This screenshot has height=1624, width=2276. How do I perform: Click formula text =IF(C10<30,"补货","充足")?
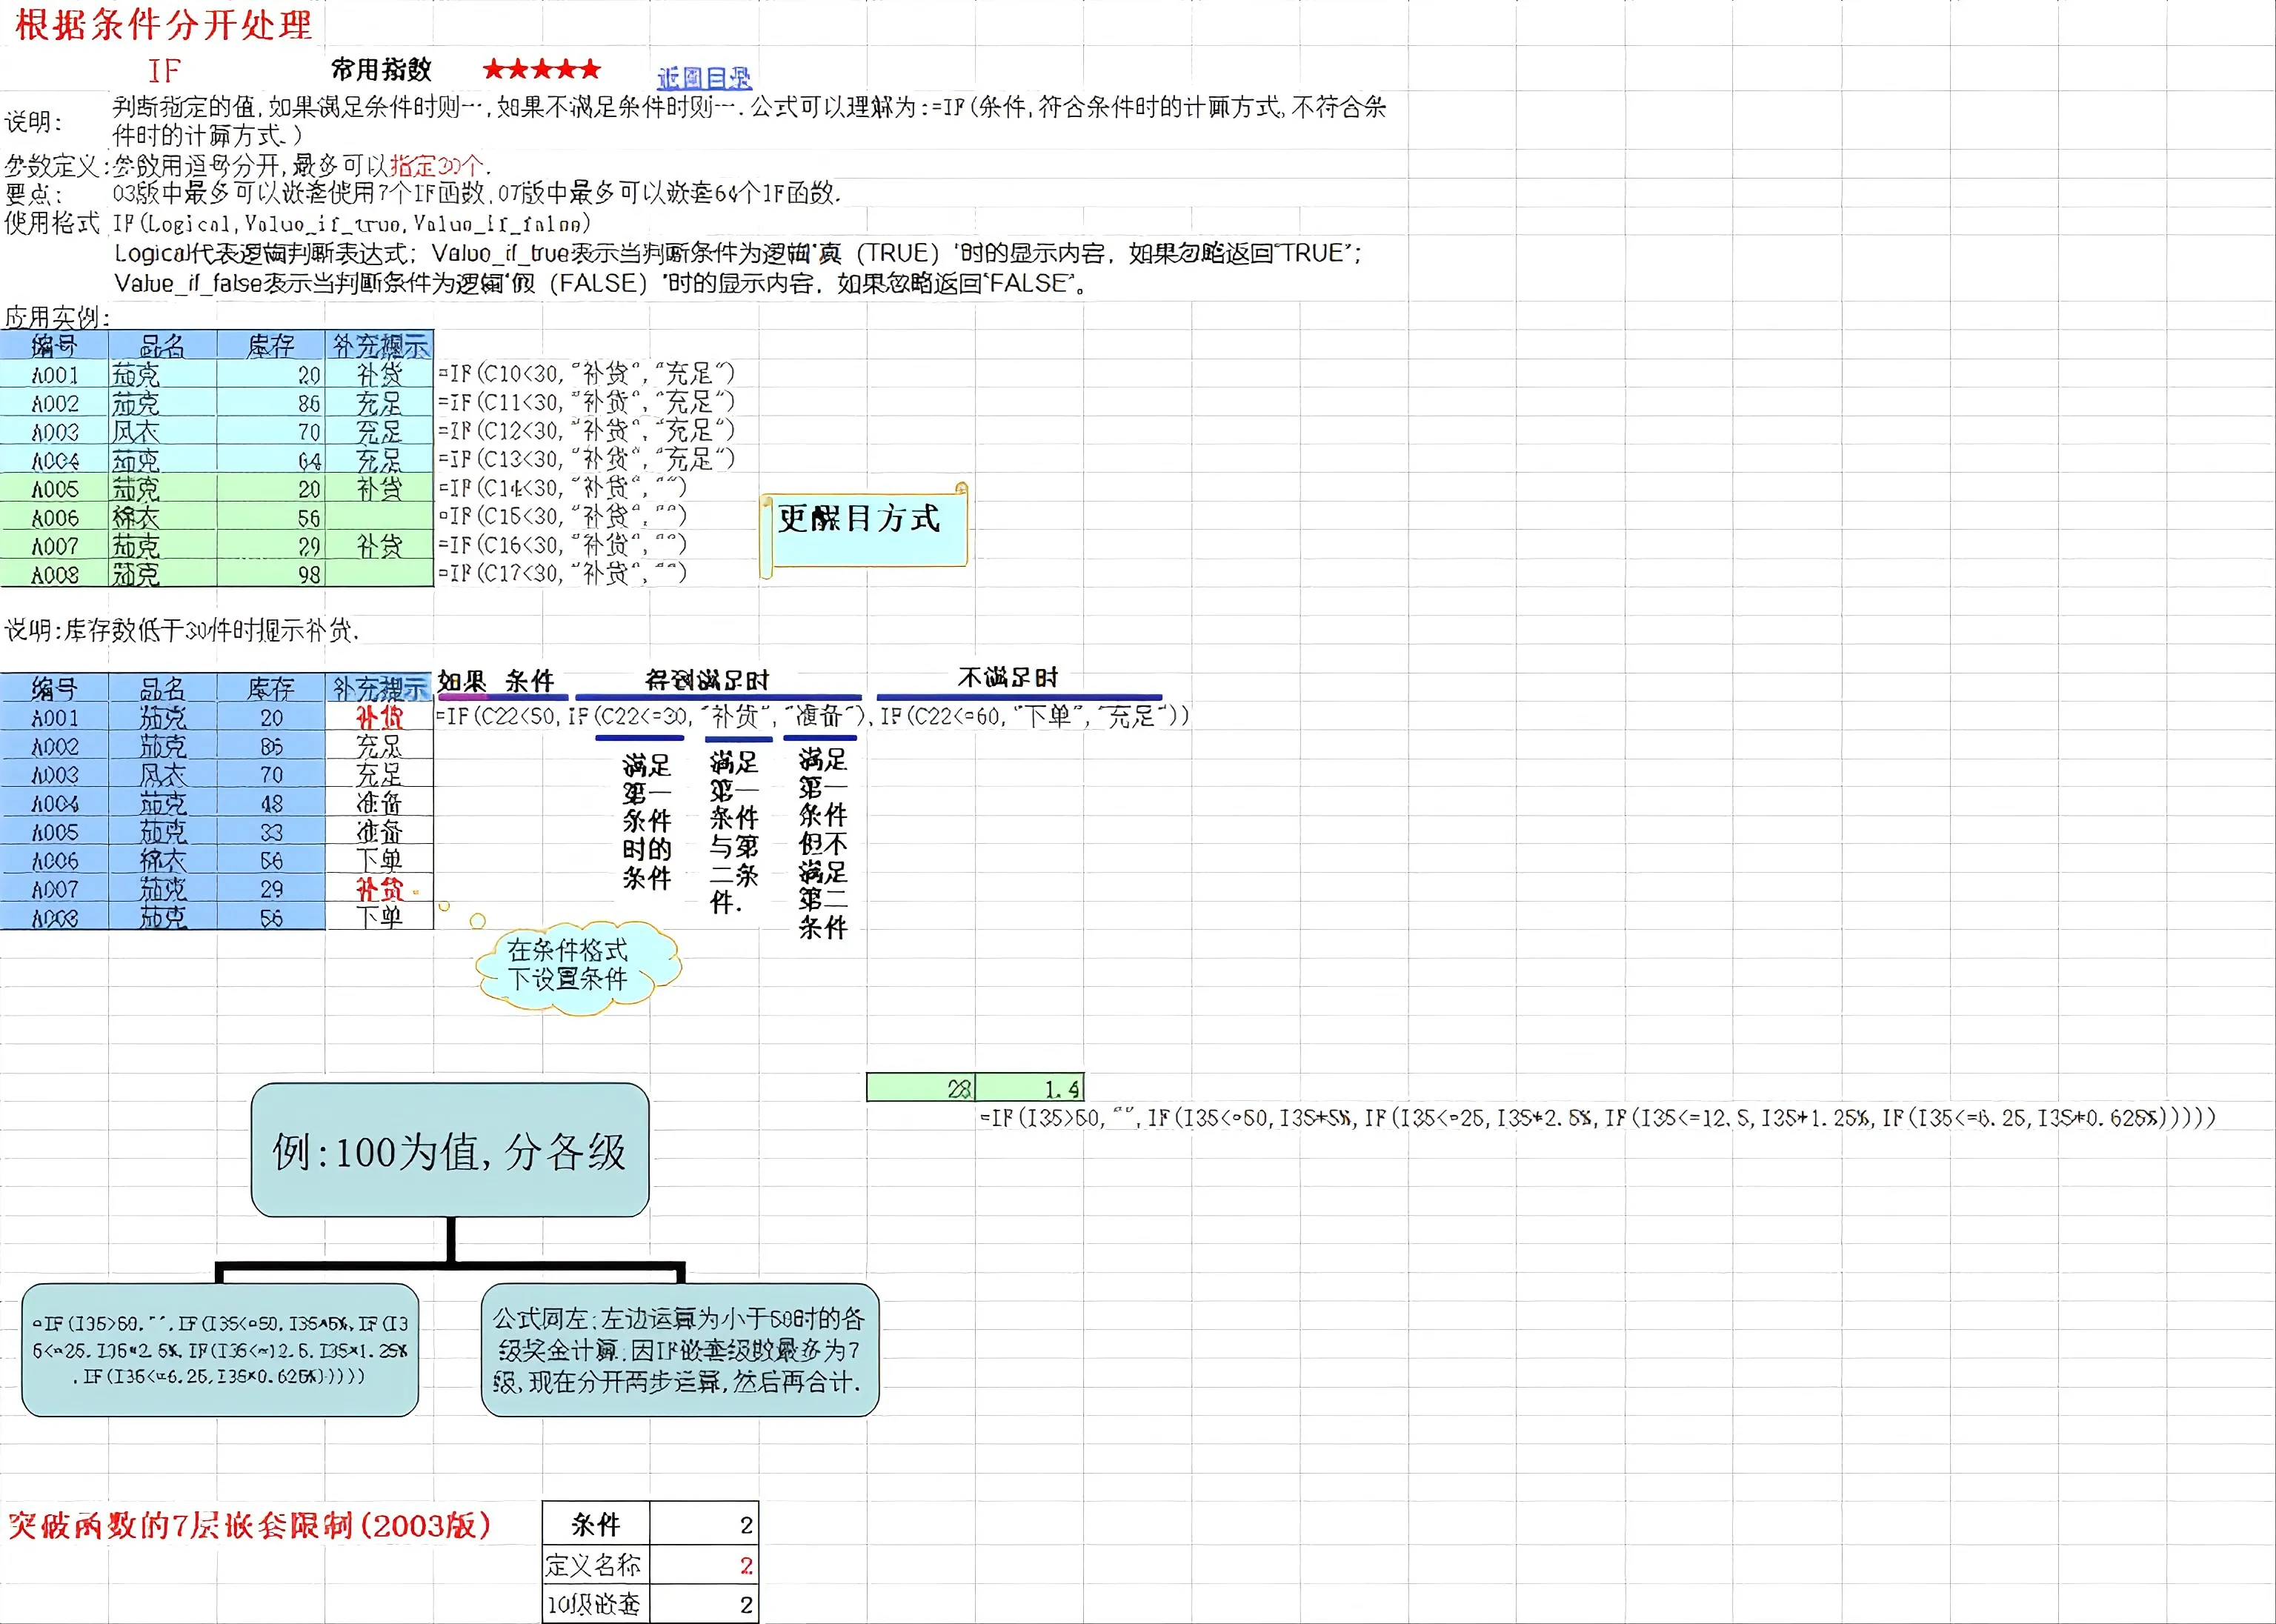pyautogui.click(x=586, y=374)
